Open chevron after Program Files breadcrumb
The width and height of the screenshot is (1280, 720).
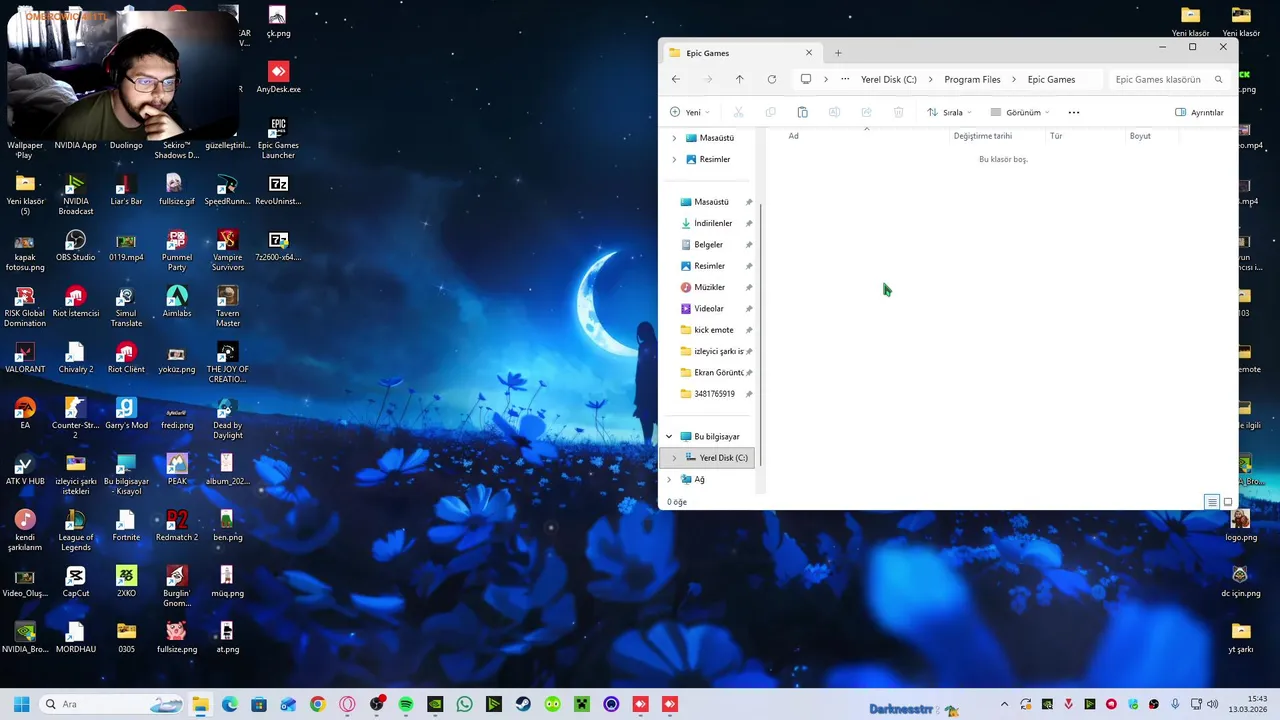1014,79
